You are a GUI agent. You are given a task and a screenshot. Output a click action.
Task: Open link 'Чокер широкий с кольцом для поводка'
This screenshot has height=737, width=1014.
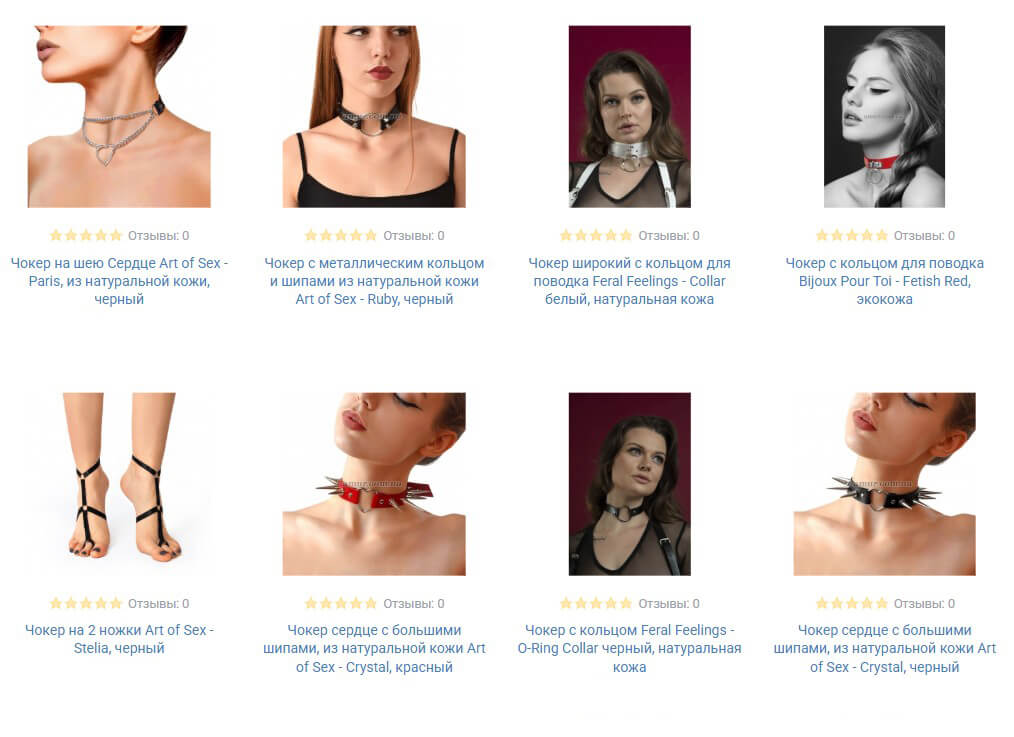[629, 281]
